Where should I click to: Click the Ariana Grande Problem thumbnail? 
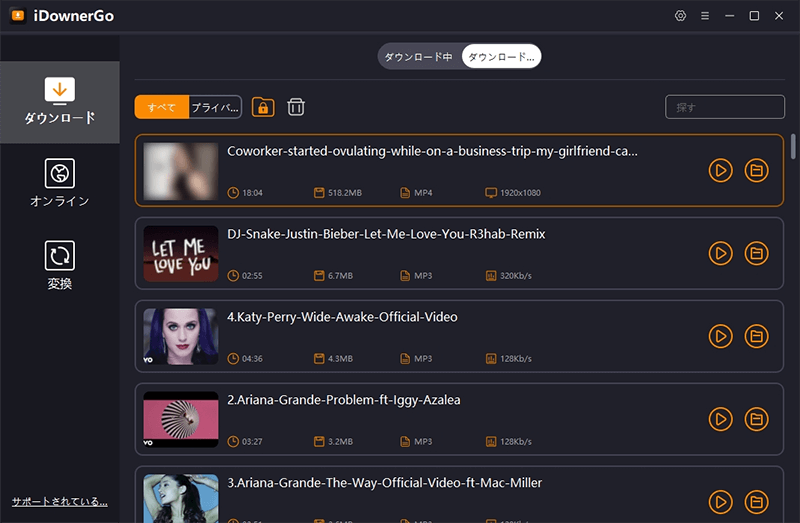point(181,419)
